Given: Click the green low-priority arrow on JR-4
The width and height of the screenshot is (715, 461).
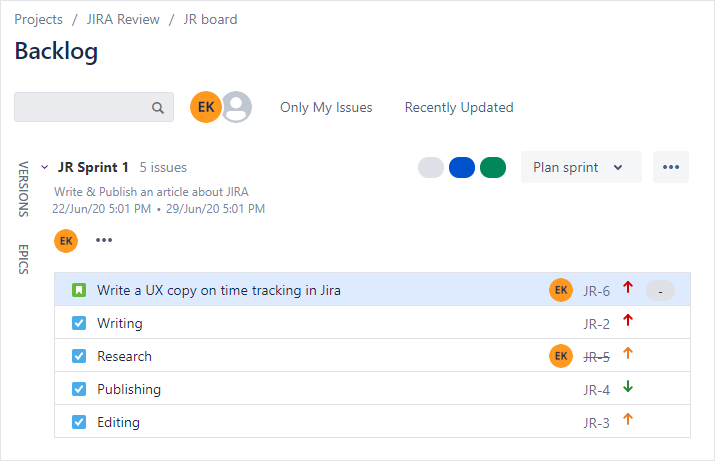Looking at the screenshot, I should coord(628,387).
